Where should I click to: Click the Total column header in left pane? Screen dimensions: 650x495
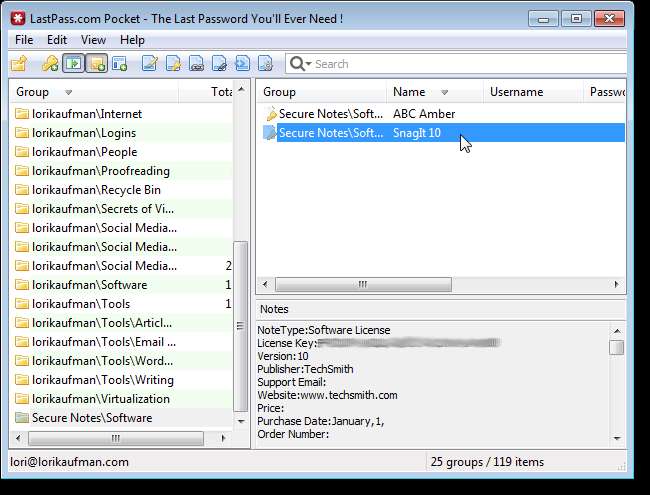[x=206, y=92]
